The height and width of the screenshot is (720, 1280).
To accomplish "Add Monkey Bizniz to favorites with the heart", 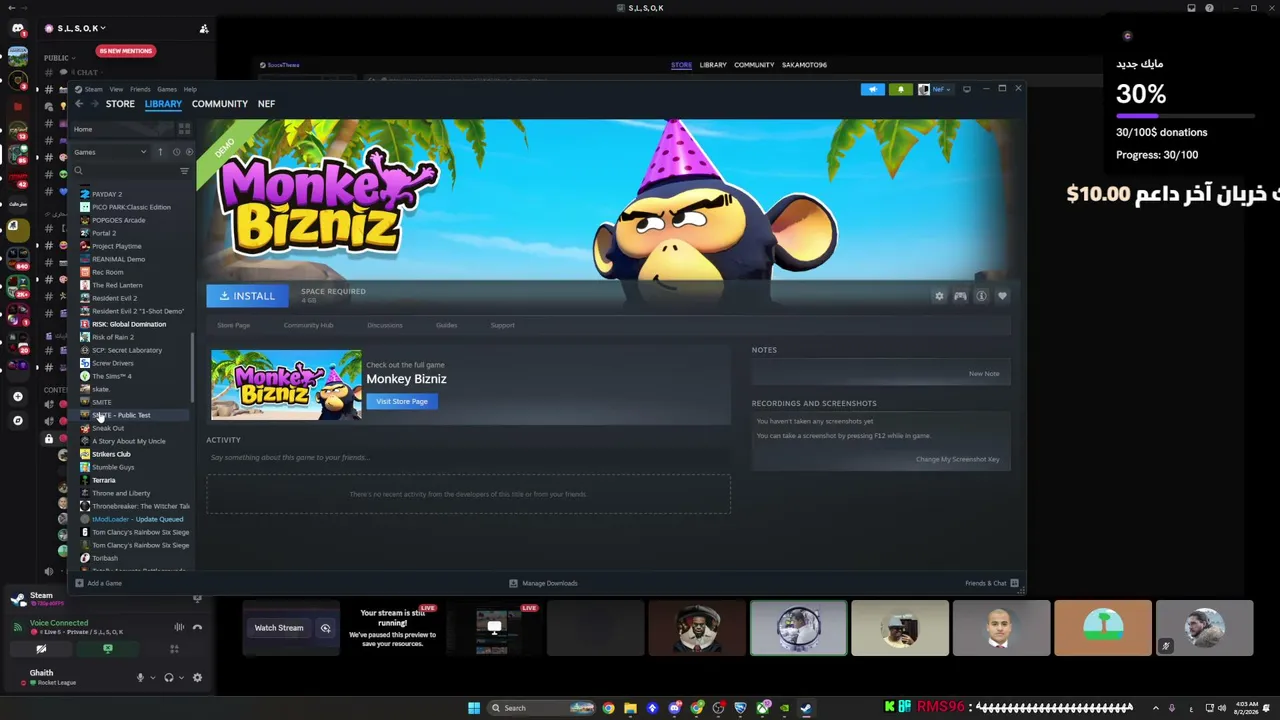I will coord(1002,296).
